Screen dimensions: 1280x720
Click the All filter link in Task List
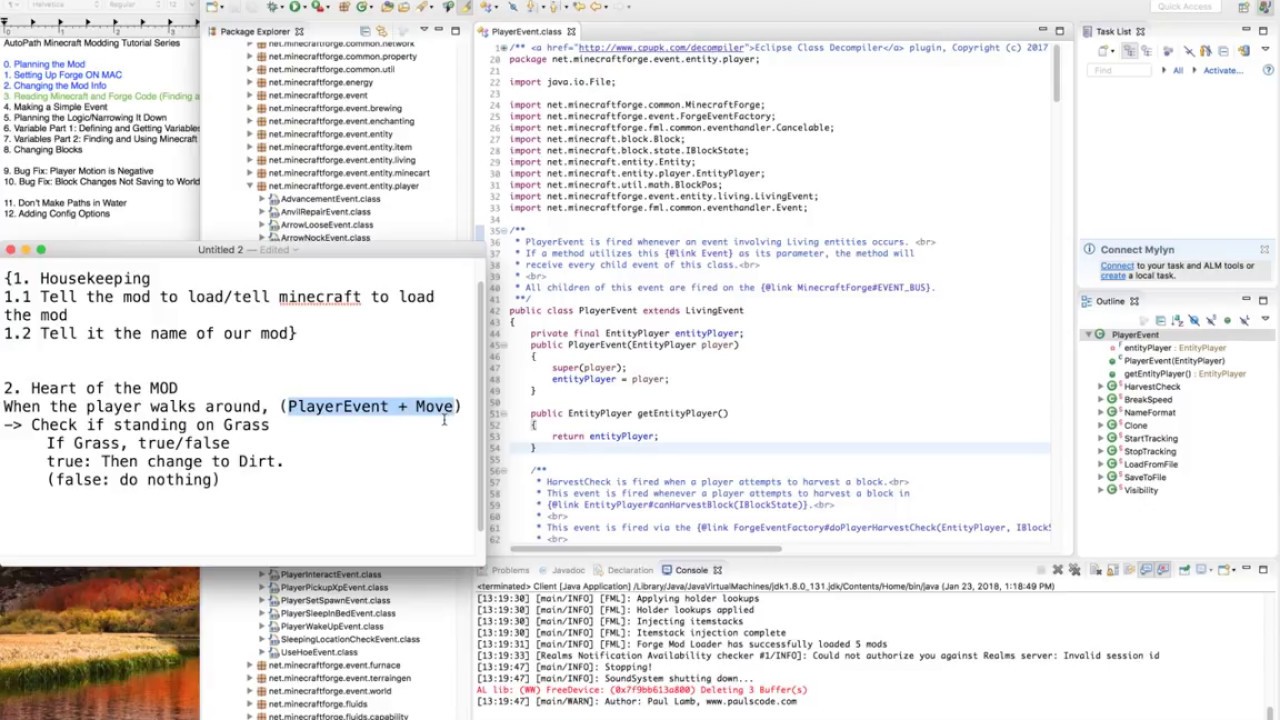[1178, 70]
